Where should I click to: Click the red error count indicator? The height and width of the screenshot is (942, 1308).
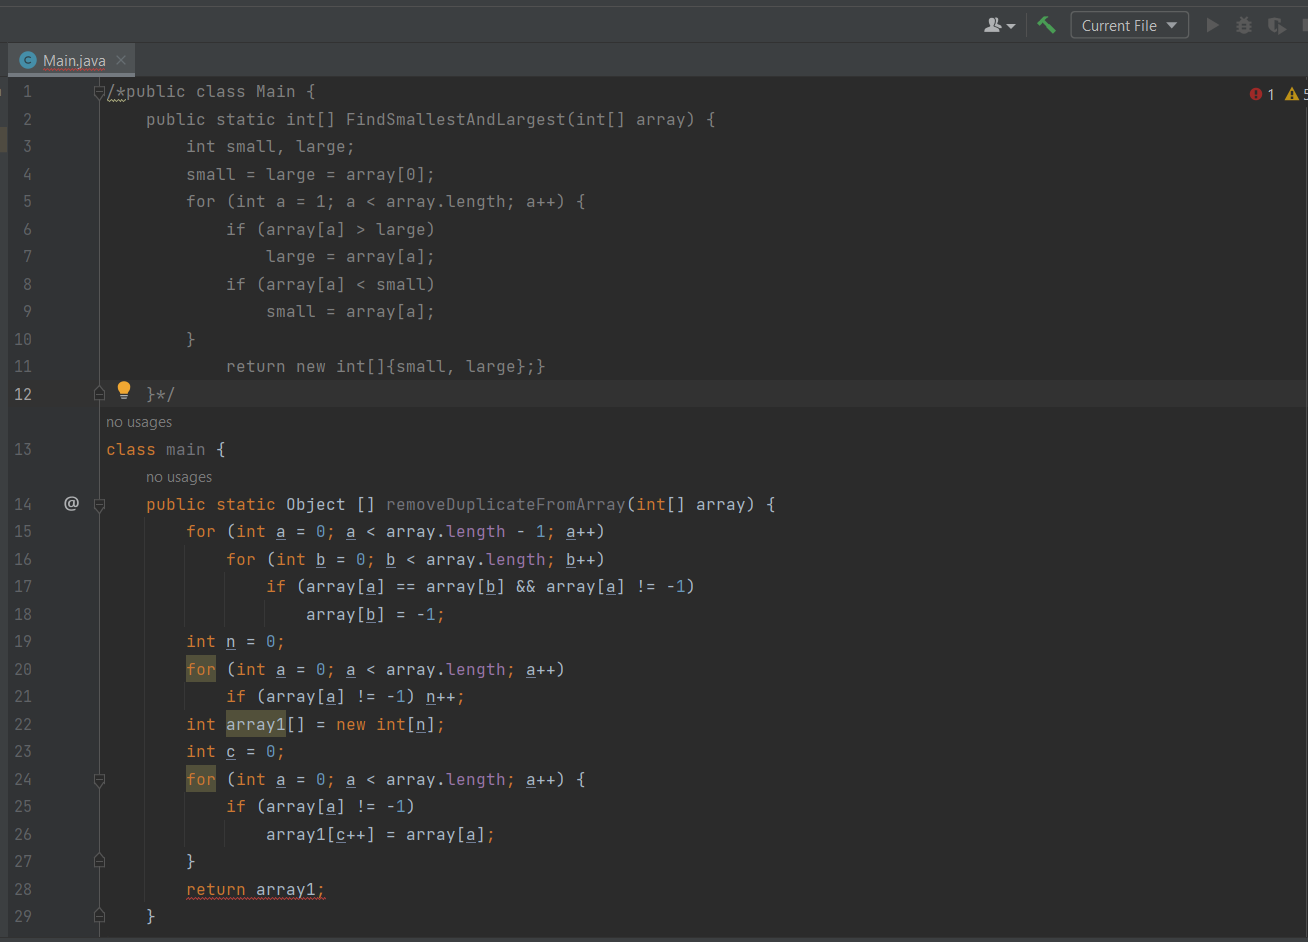point(1262,94)
